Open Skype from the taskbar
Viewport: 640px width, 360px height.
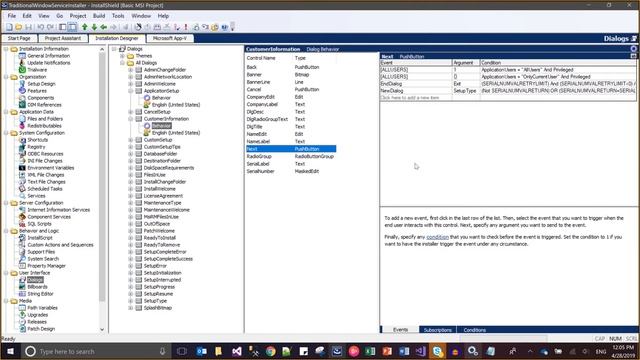(438, 351)
